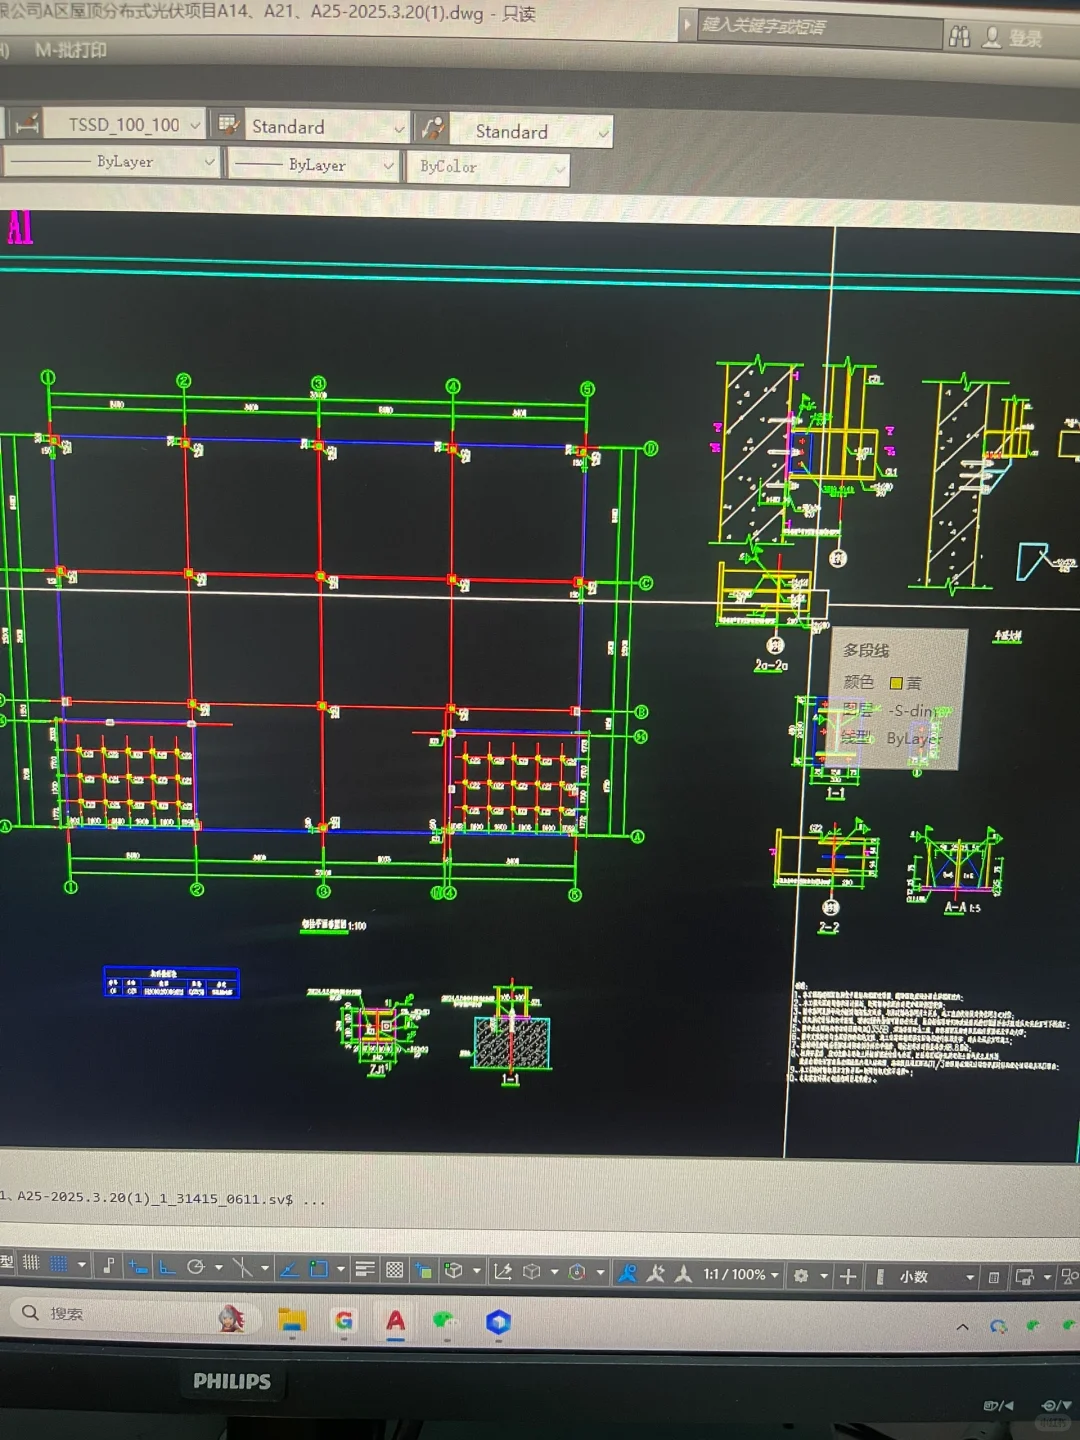
Task: Toggle auto-scale annotation icon
Action: (656, 1273)
